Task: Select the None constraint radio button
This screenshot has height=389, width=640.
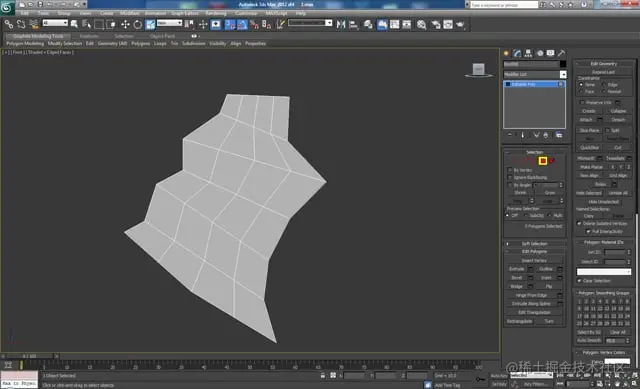Action: 581,84
